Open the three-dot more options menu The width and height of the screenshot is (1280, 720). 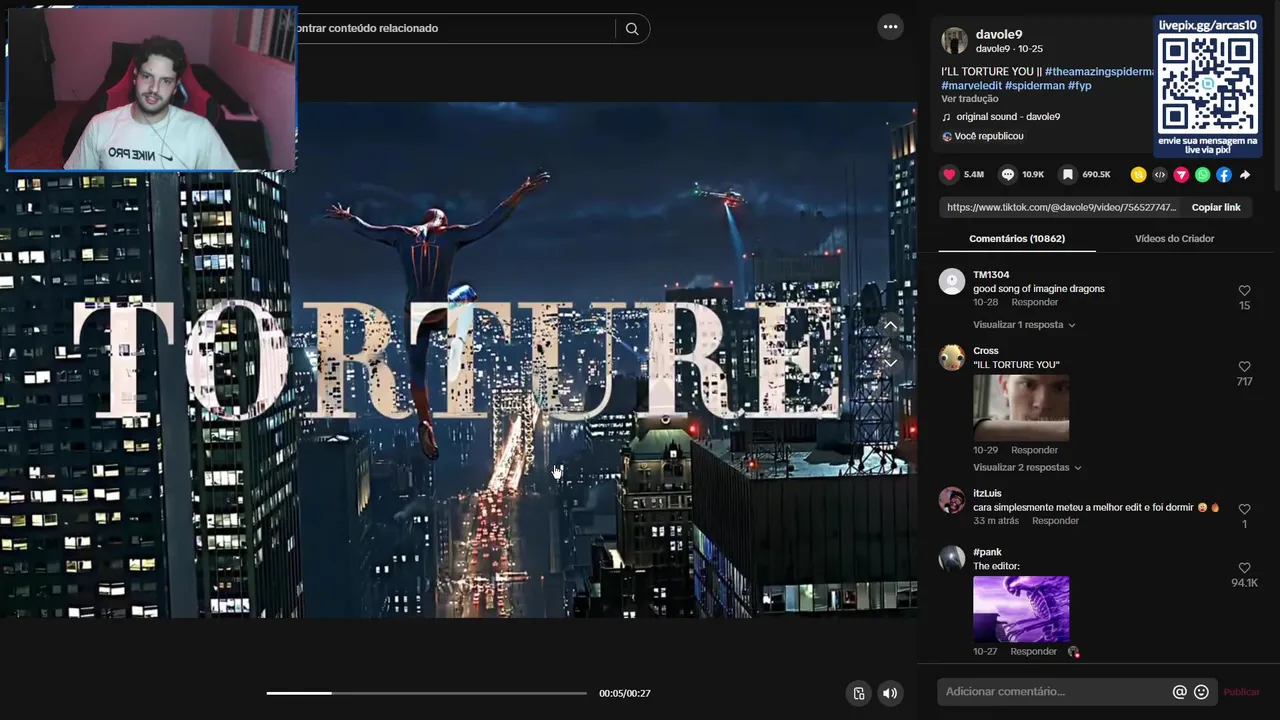[890, 27]
